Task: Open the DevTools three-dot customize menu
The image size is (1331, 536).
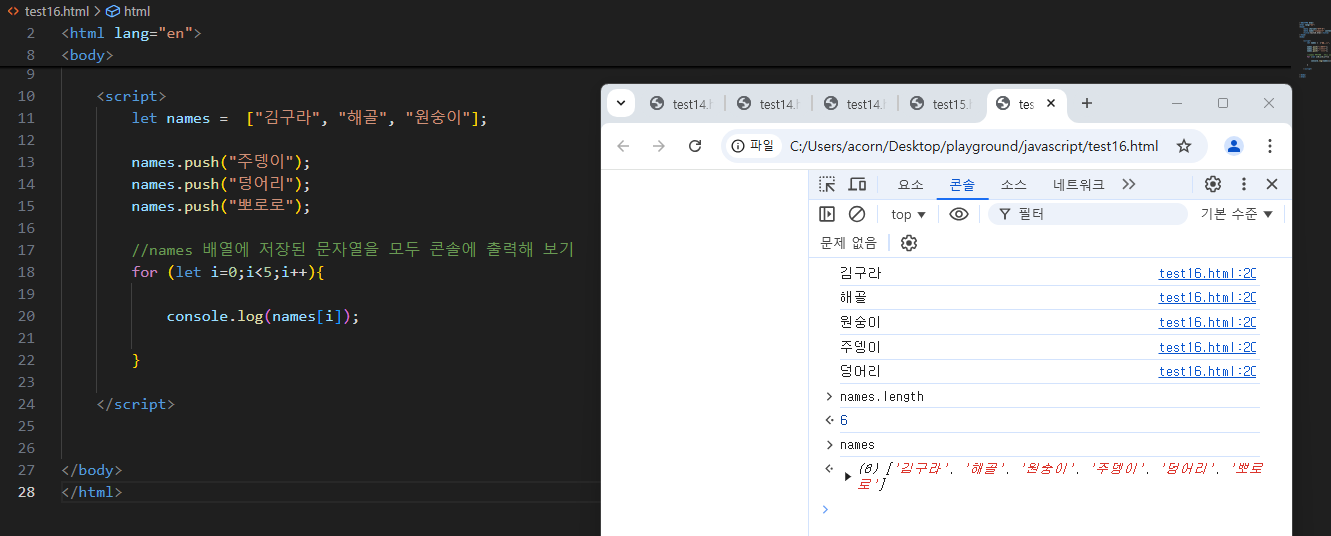Action: [x=1244, y=184]
